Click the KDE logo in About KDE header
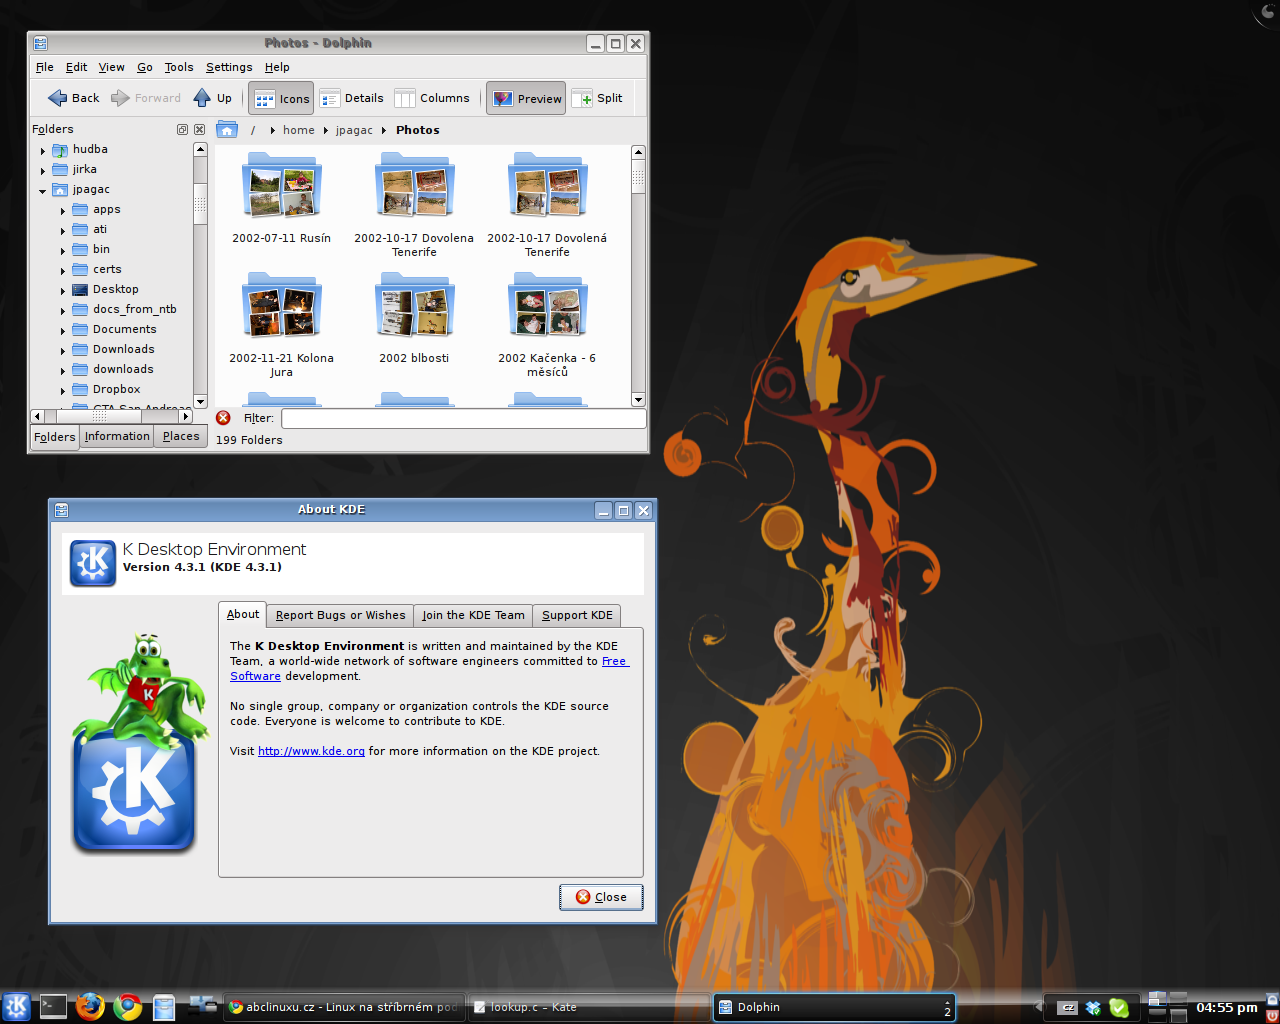 coord(93,563)
